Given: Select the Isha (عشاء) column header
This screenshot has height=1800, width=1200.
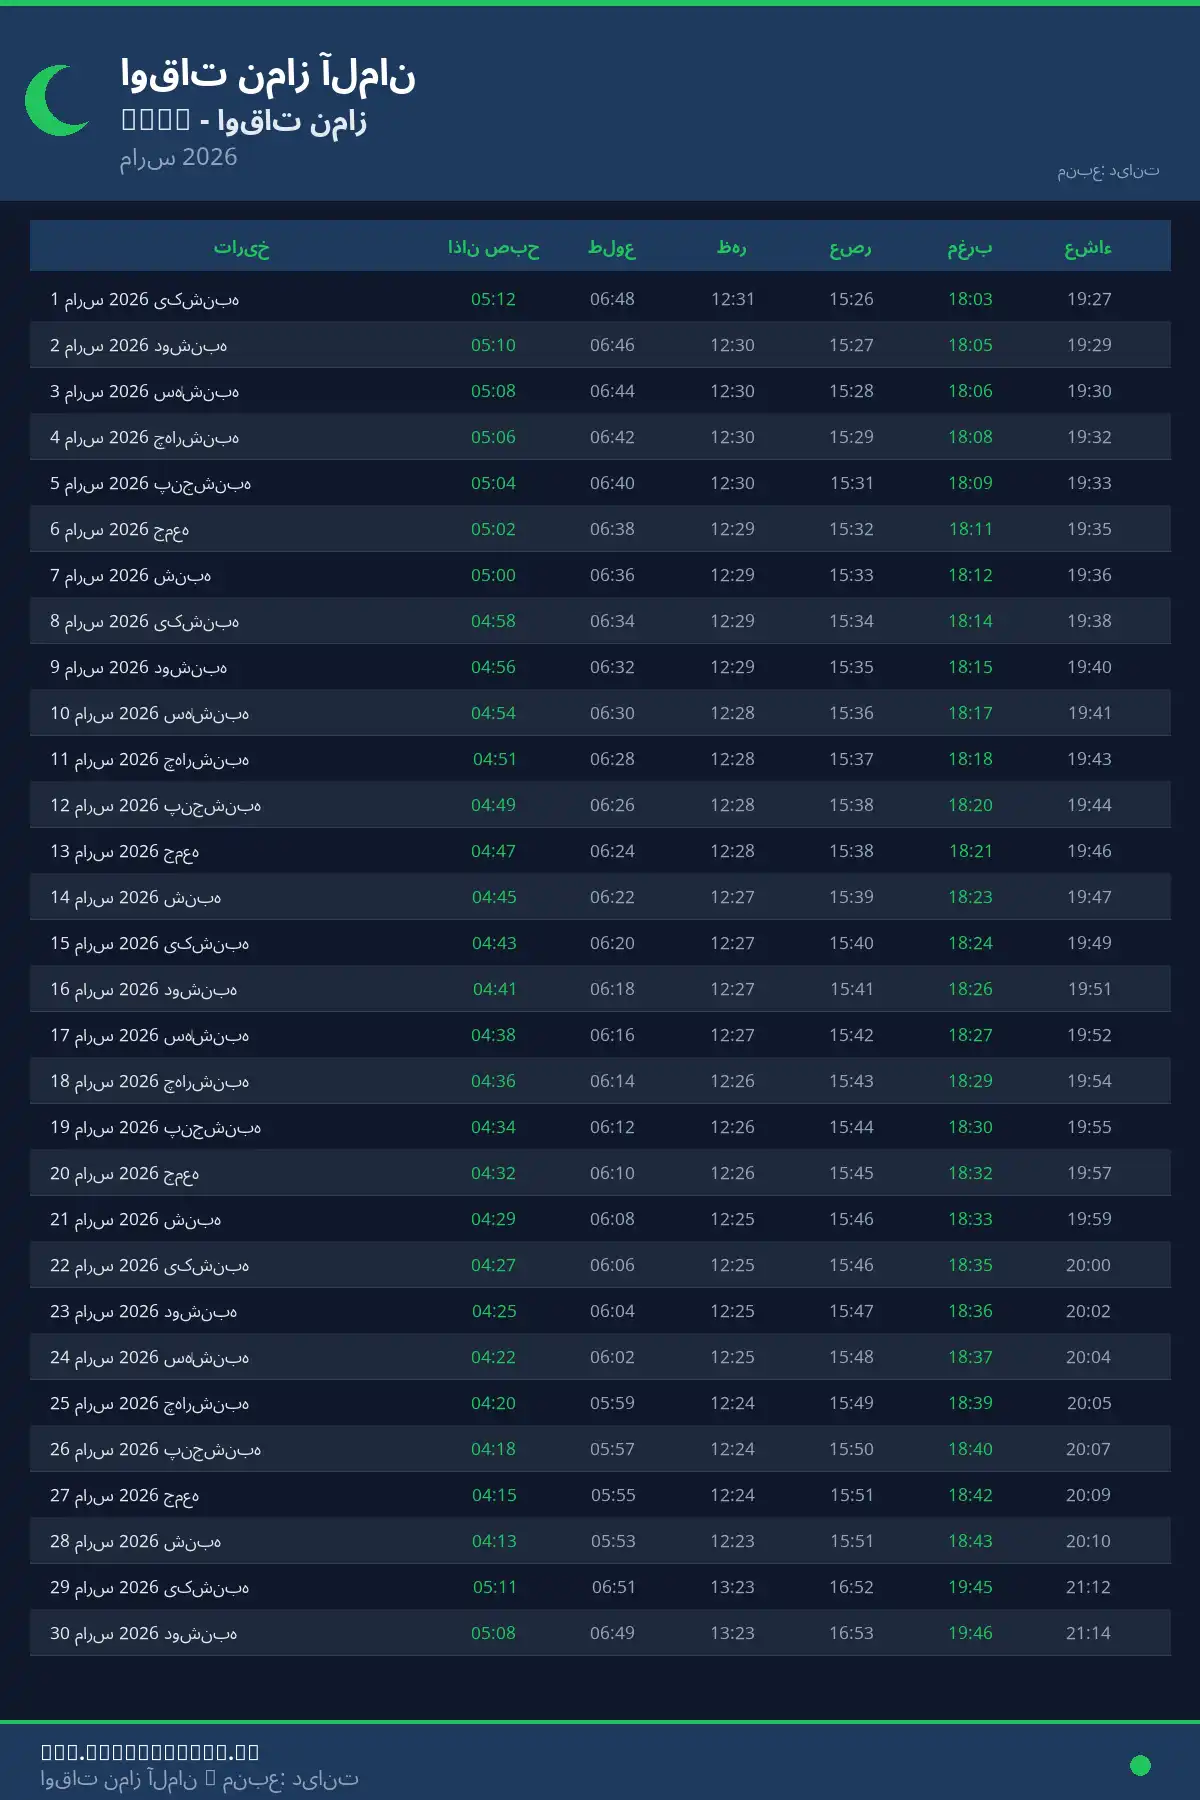Looking at the screenshot, I should tap(1088, 248).
